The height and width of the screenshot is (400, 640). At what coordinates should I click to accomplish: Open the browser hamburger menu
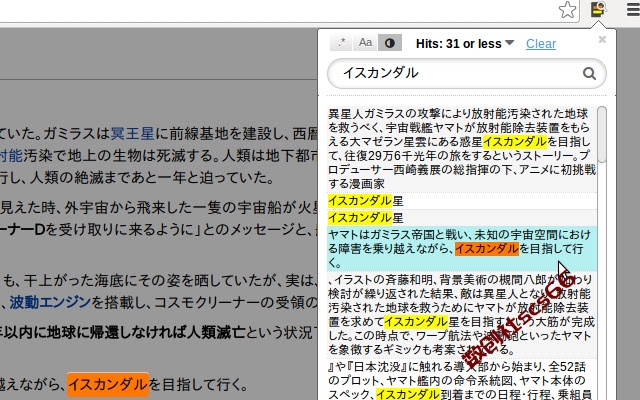[x=633, y=9]
